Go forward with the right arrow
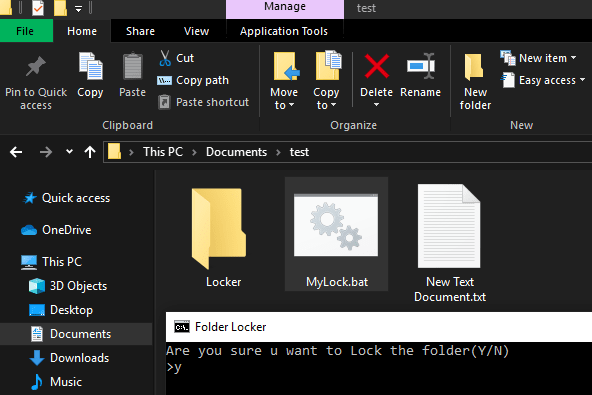Viewport: 592px width, 395px height. coord(46,152)
